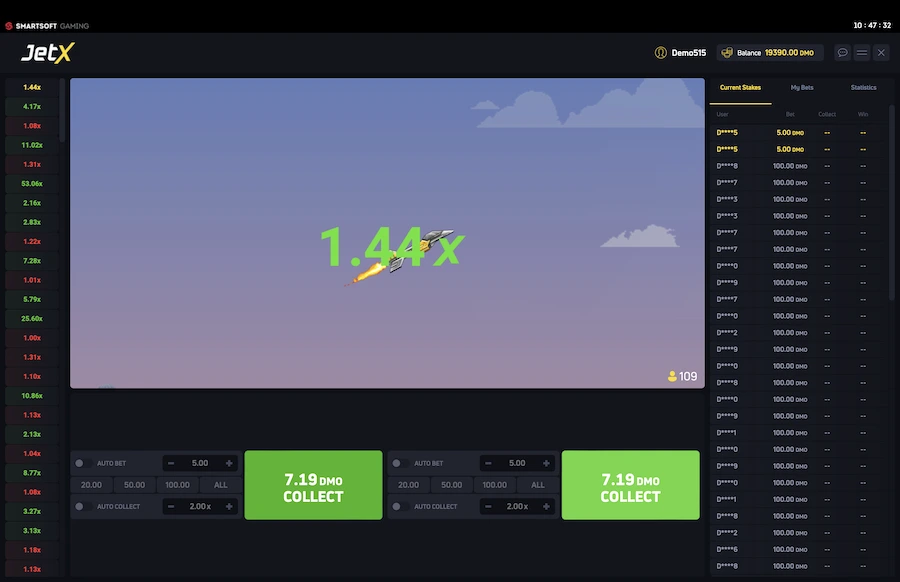
Task: Click the Demo515 username
Action: click(x=689, y=53)
